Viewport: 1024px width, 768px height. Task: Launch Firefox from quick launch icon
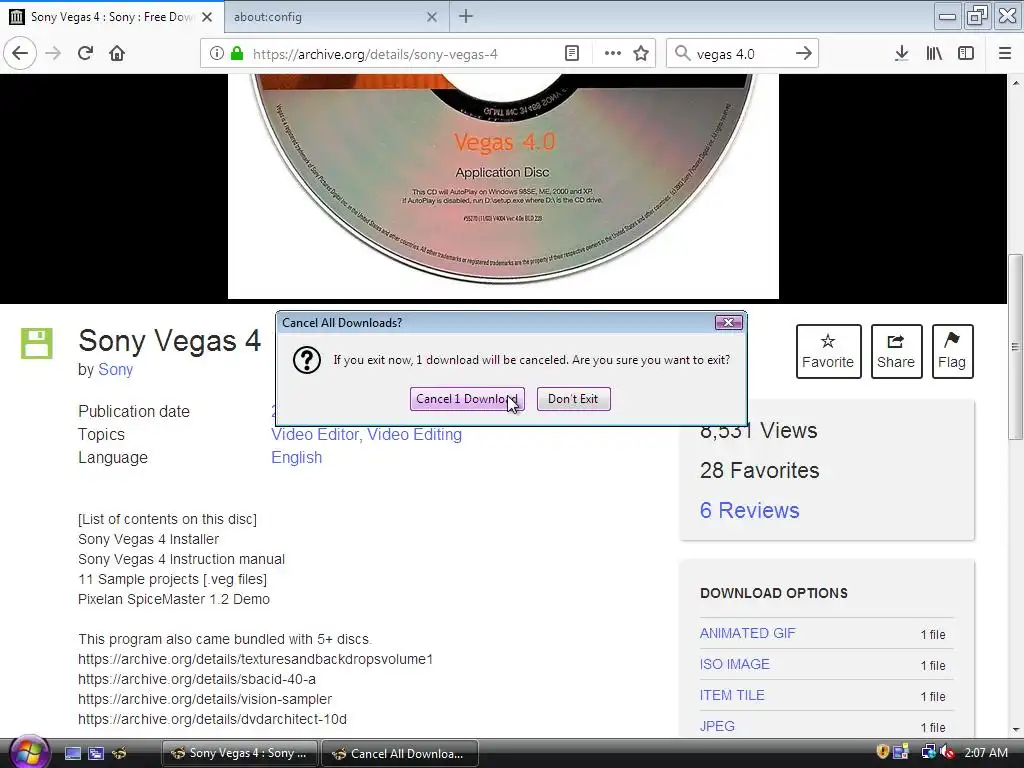point(120,754)
